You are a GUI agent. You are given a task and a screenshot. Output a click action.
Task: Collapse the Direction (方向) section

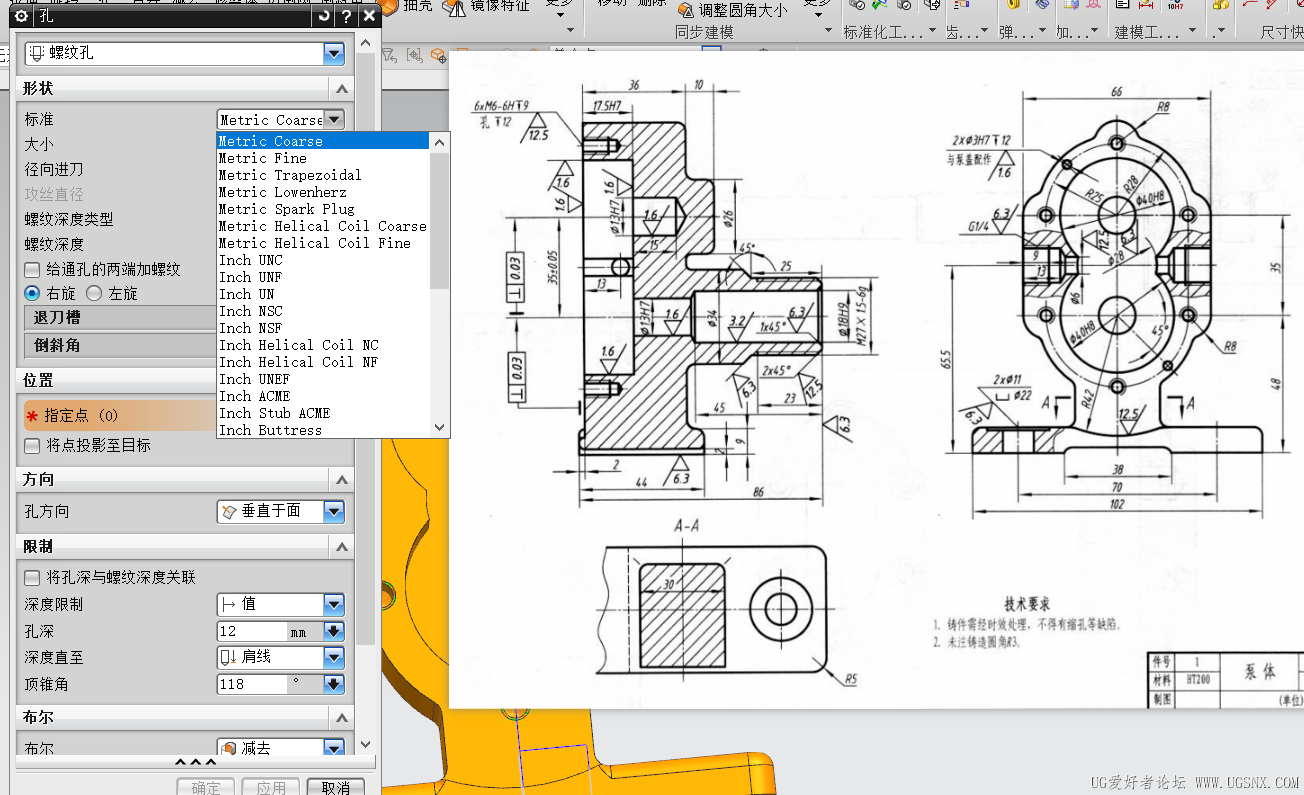(342, 479)
